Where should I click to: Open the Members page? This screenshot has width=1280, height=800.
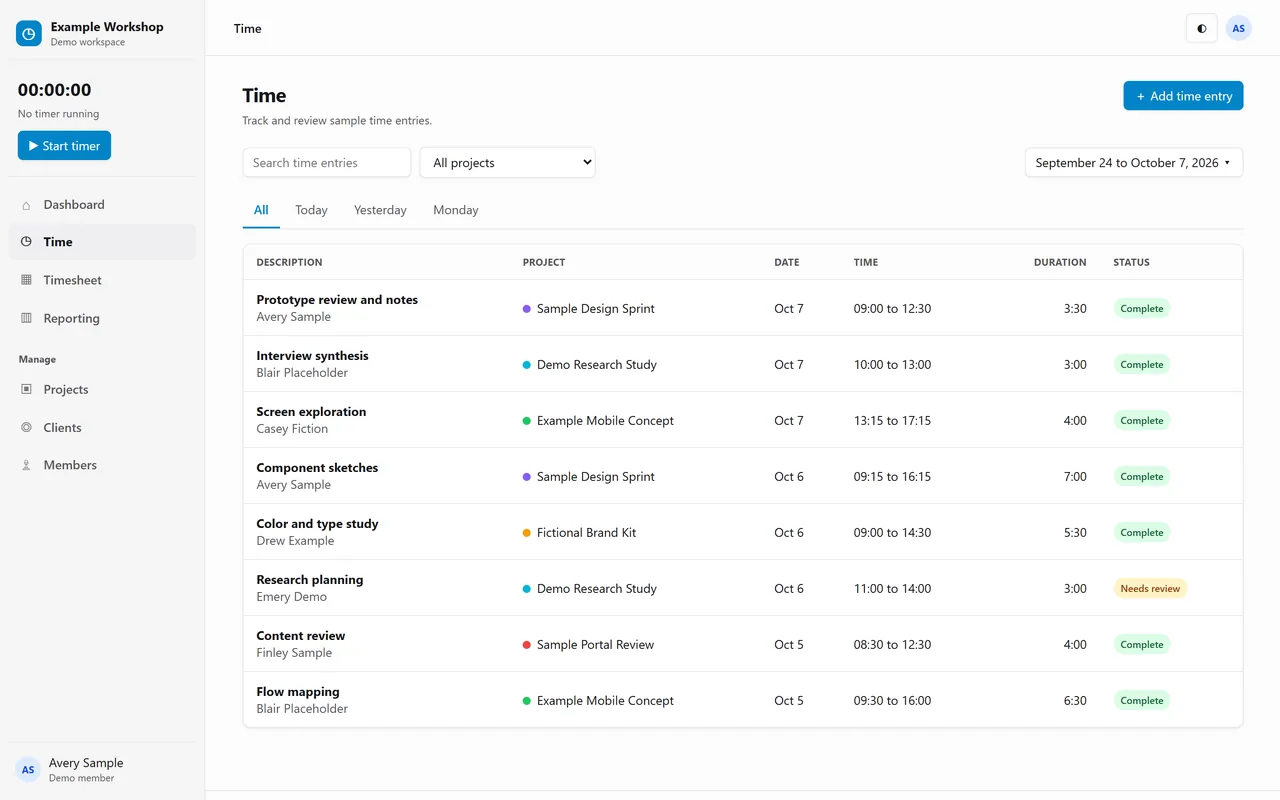[x=102, y=465]
